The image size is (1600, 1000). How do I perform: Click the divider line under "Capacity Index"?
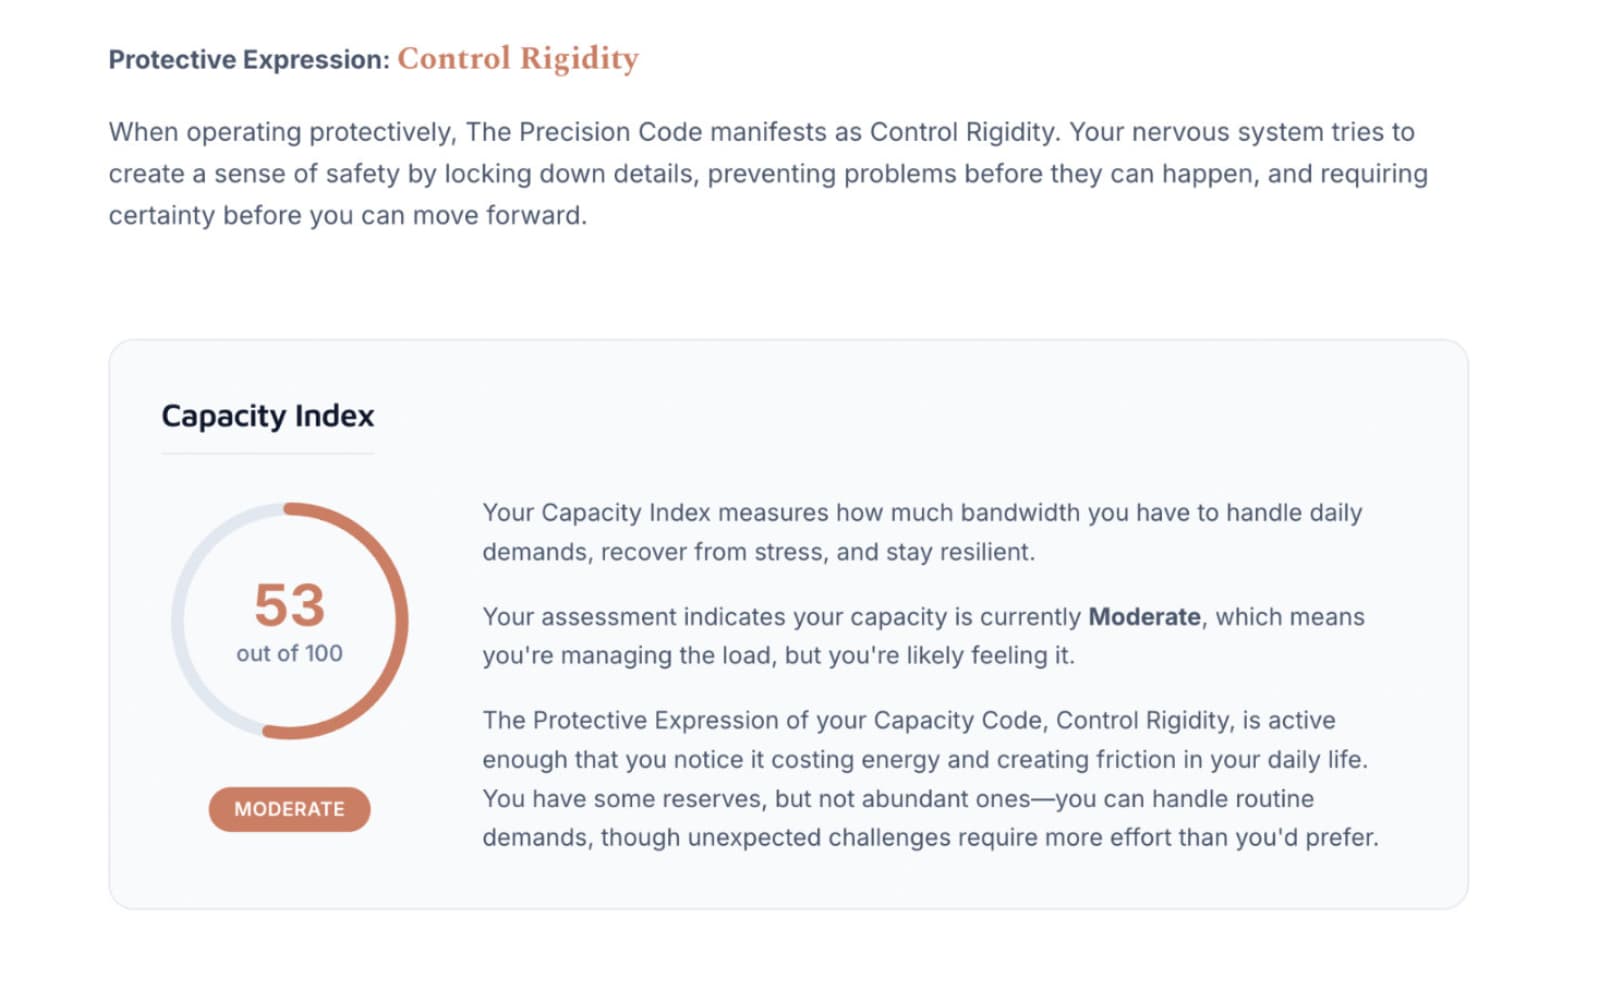(x=267, y=454)
